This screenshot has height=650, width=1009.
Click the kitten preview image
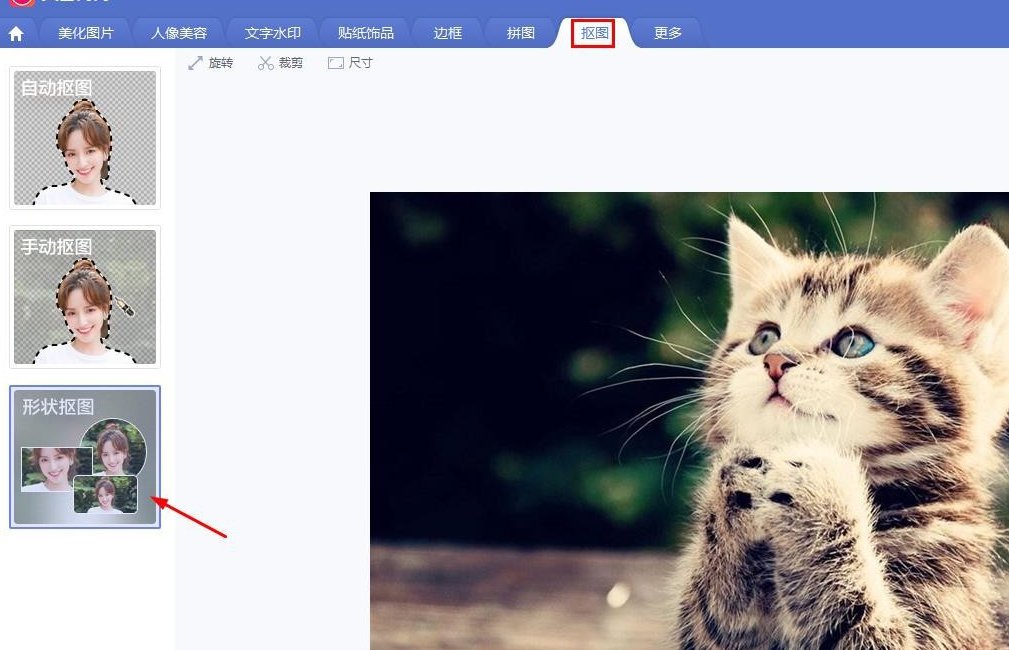[x=690, y=420]
